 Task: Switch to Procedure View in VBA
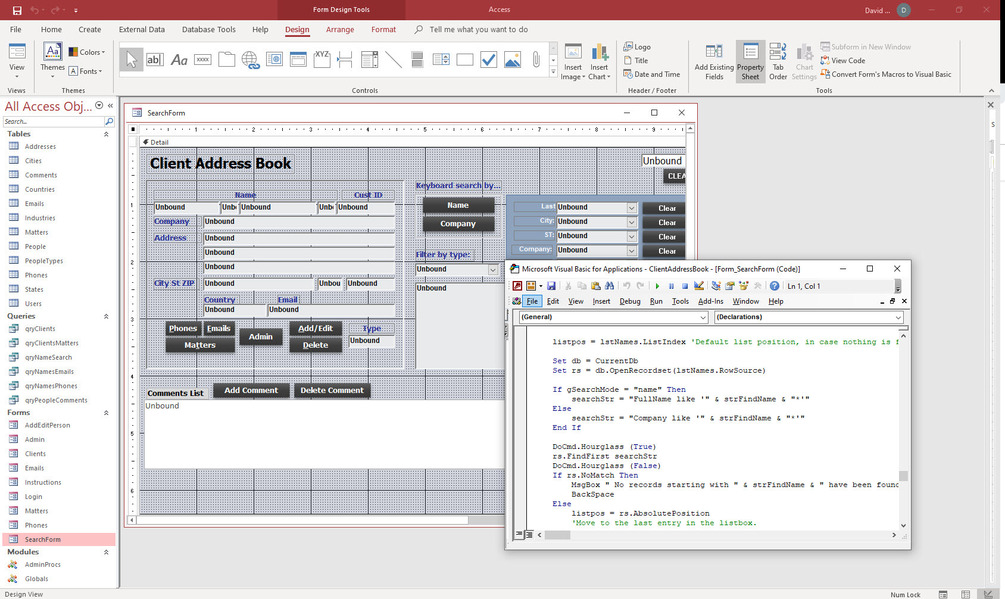point(519,534)
